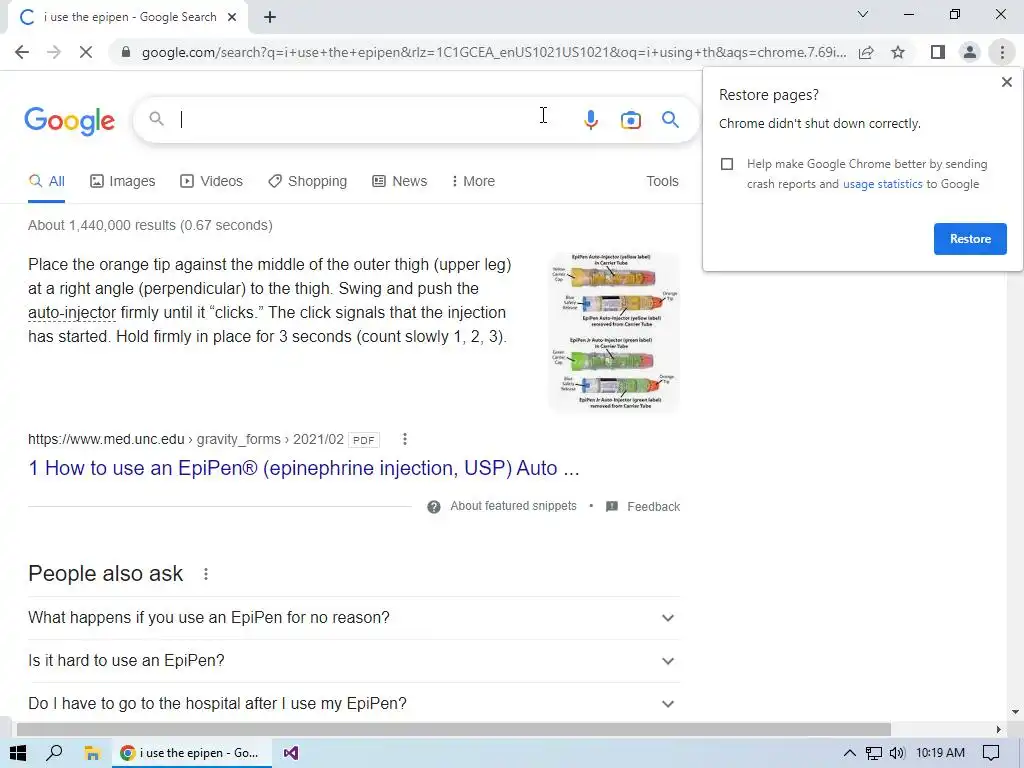Search by image with camera icon
The height and width of the screenshot is (768, 1024).
(x=630, y=120)
